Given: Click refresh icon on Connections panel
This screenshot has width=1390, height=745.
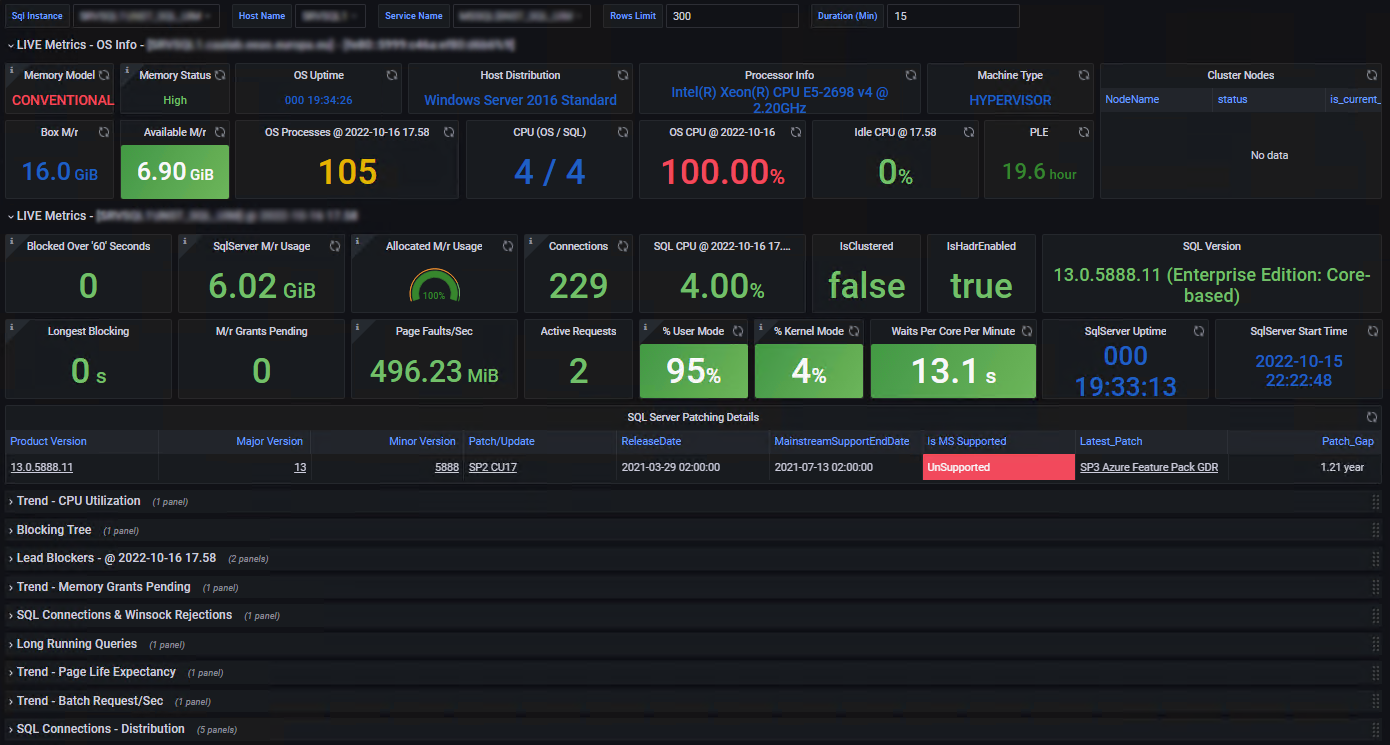Looking at the screenshot, I should tap(622, 246).
